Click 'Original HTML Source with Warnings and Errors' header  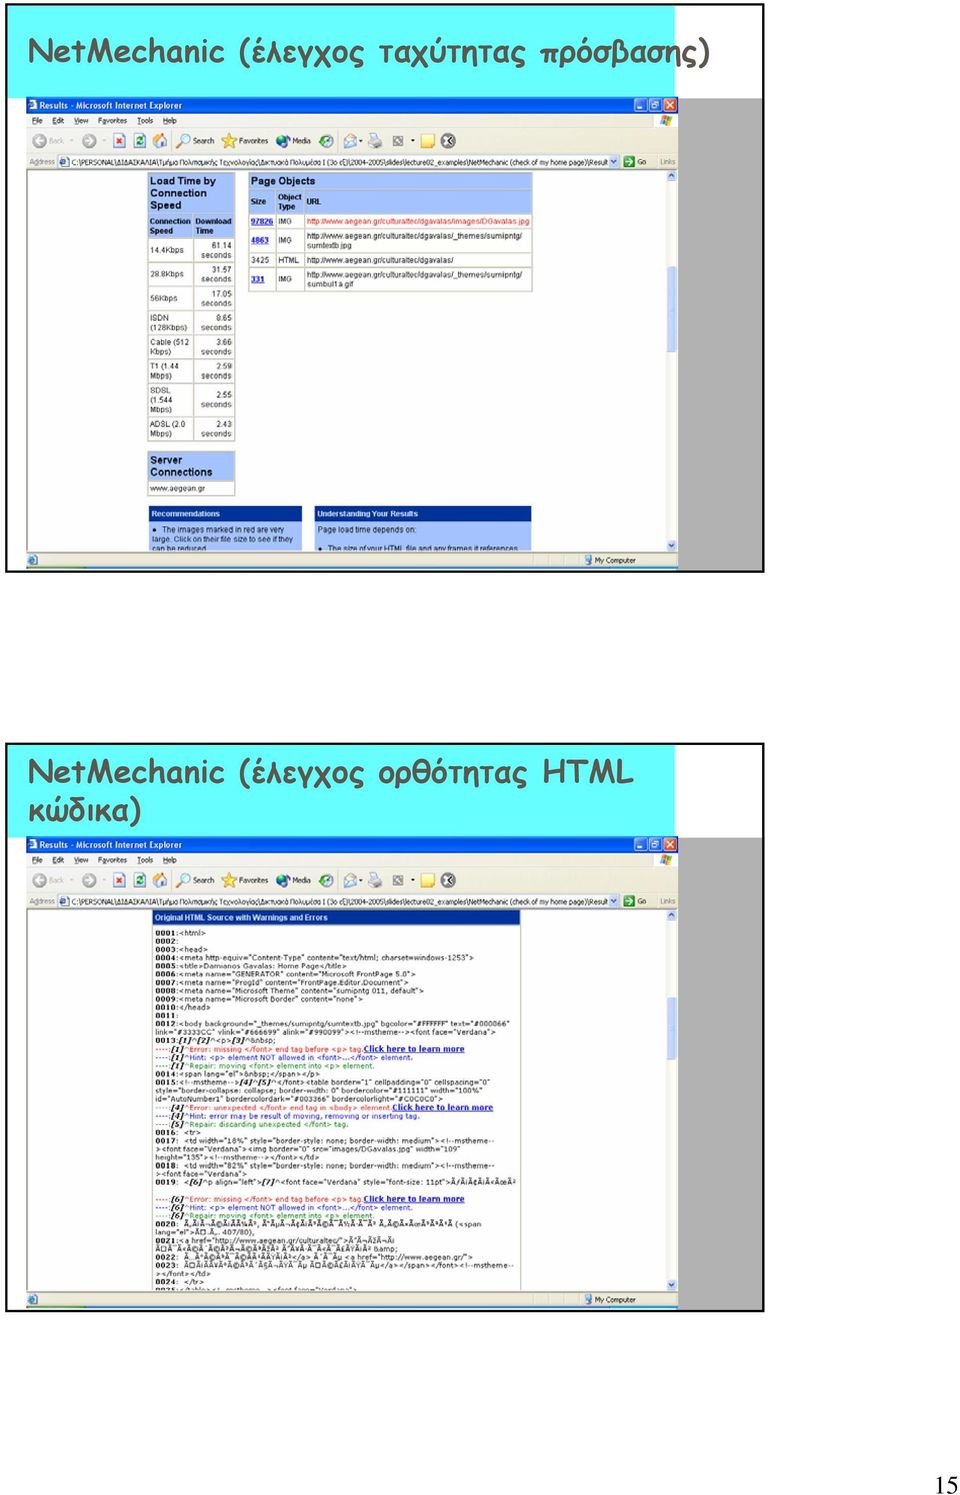pos(336,917)
